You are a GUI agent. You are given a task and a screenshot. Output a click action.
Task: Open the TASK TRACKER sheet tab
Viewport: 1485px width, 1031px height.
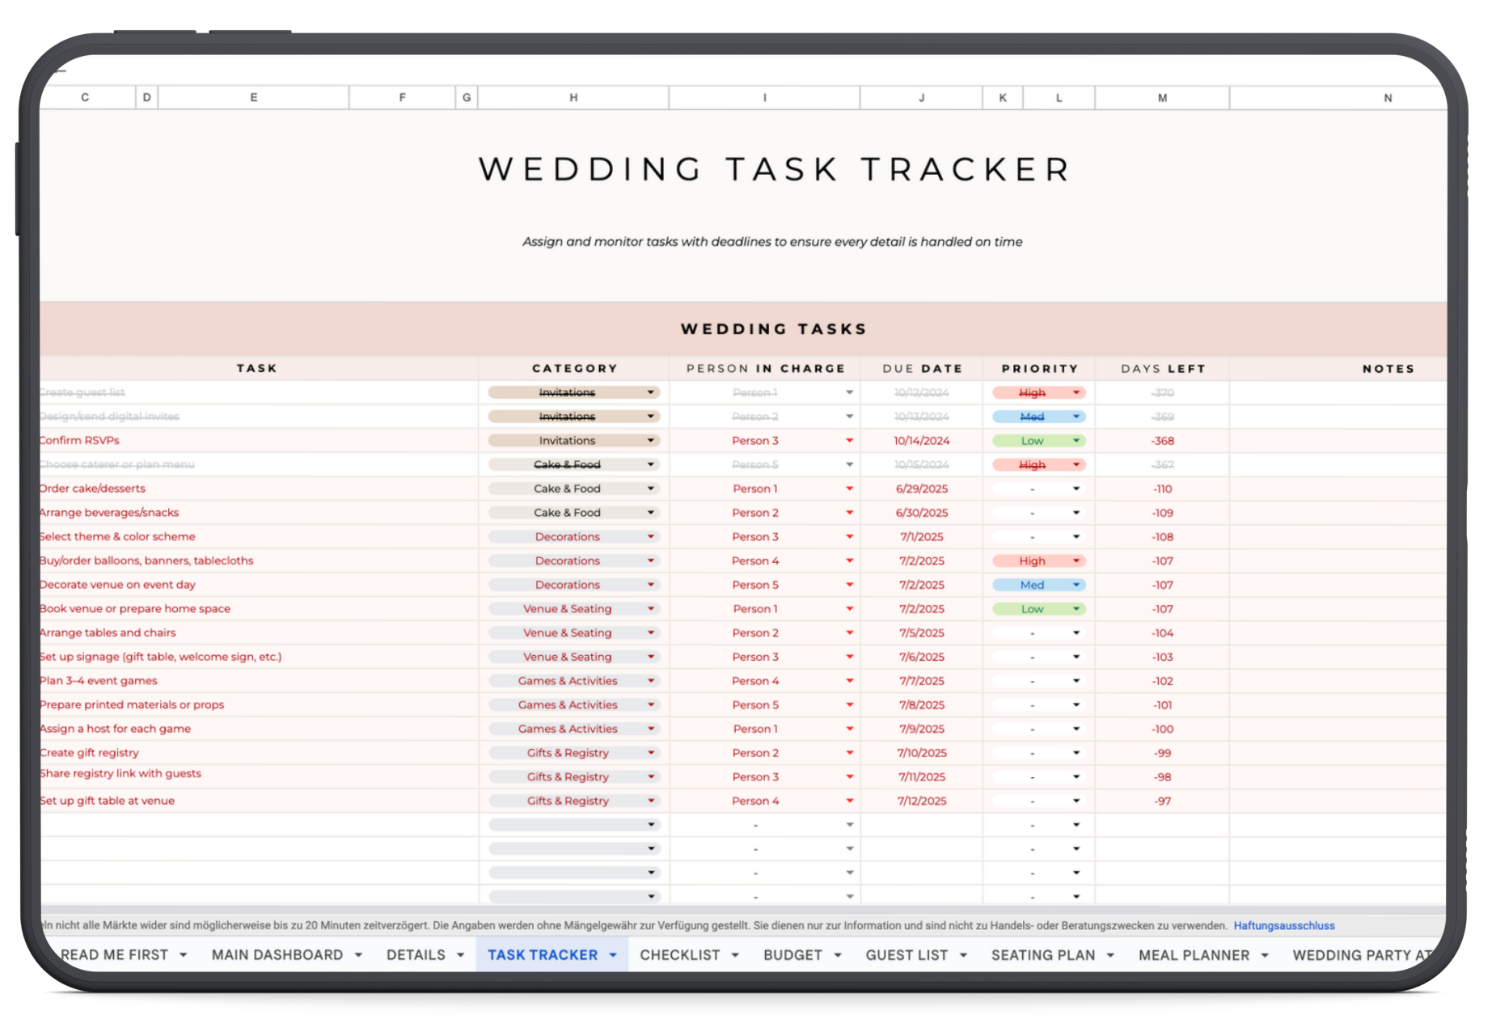pyautogui.click(x=542, y=955)
